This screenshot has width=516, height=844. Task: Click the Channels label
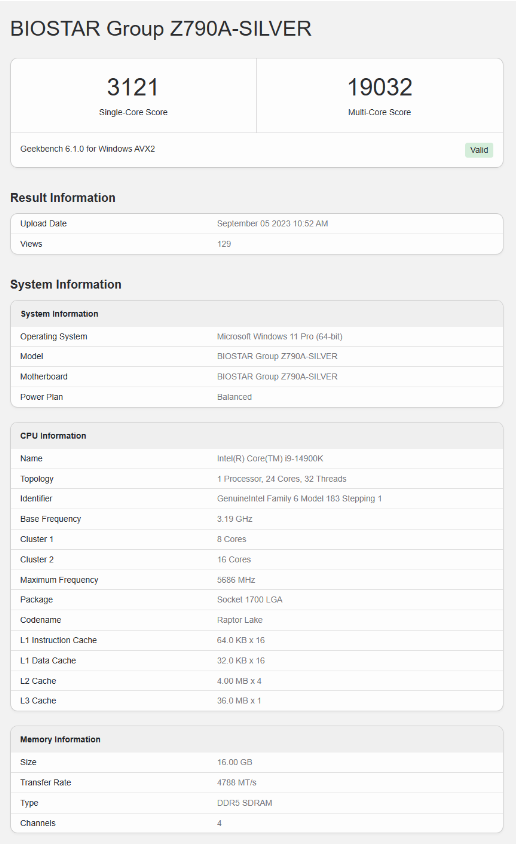38,823
